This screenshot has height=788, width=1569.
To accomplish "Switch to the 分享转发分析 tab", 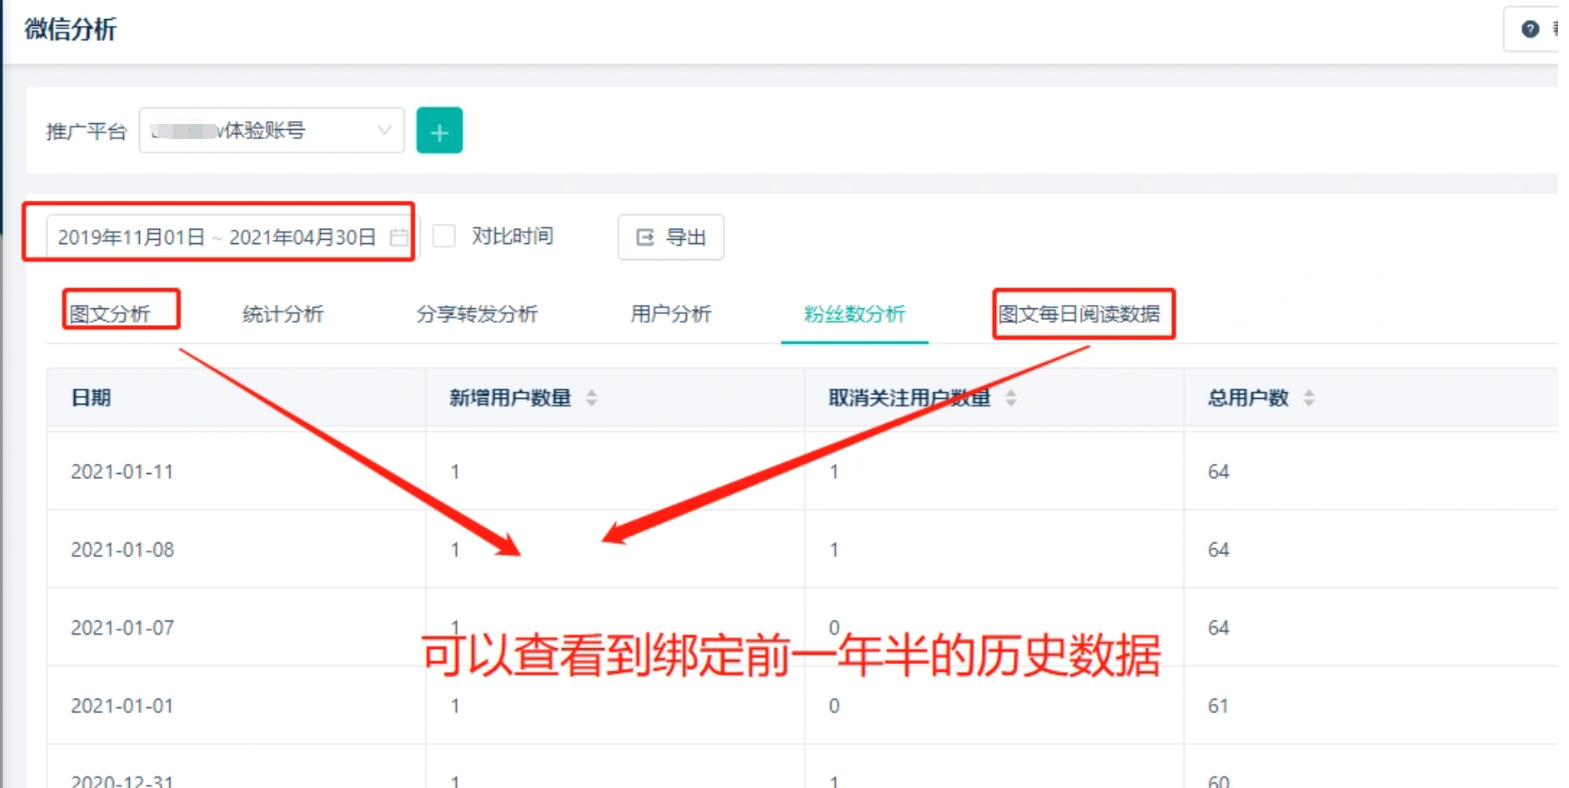I will [x=477, y=314].
